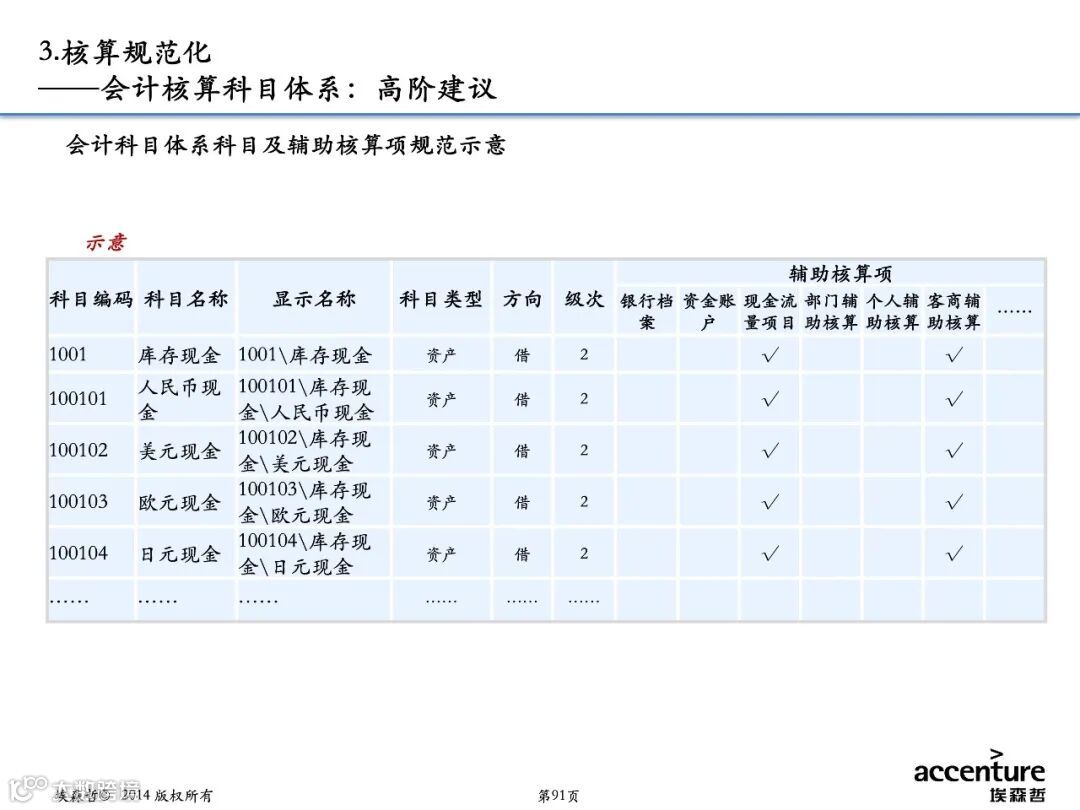
Task: Click the code cell '100101'
Action: coord(78,399)
